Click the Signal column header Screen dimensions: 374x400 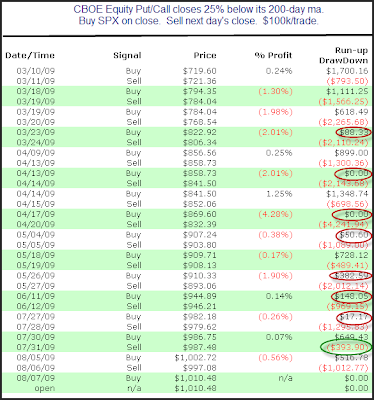(x=127, y=55)
